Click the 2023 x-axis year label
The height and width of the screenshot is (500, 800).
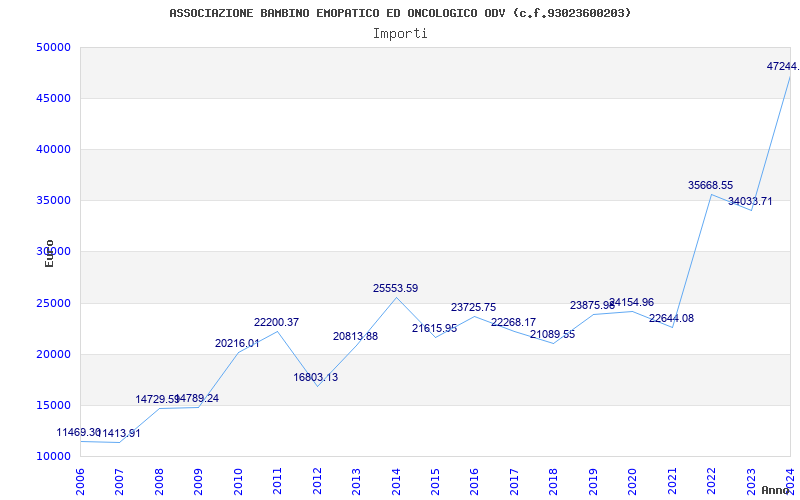[x=751, y=482]
